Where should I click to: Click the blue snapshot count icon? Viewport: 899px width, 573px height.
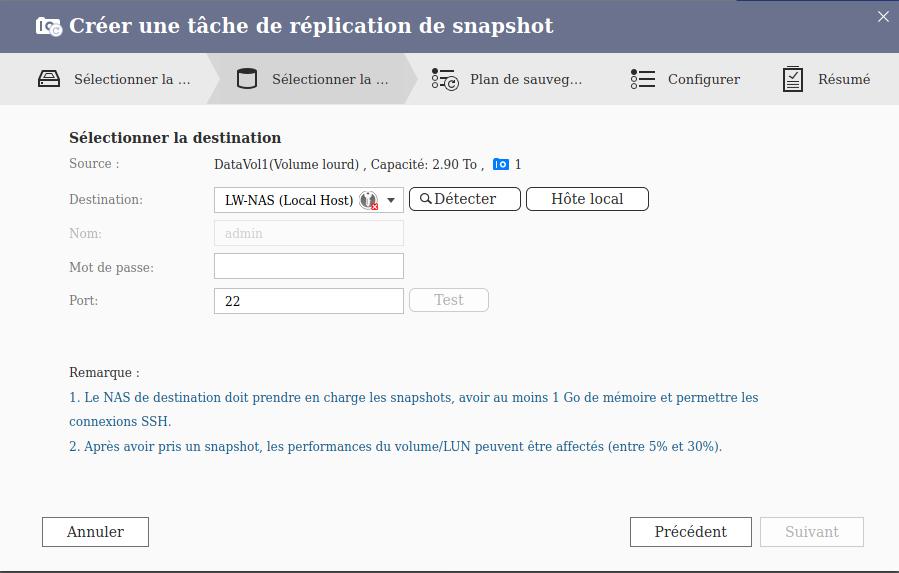pyautogui.click(x=501, y=164)
